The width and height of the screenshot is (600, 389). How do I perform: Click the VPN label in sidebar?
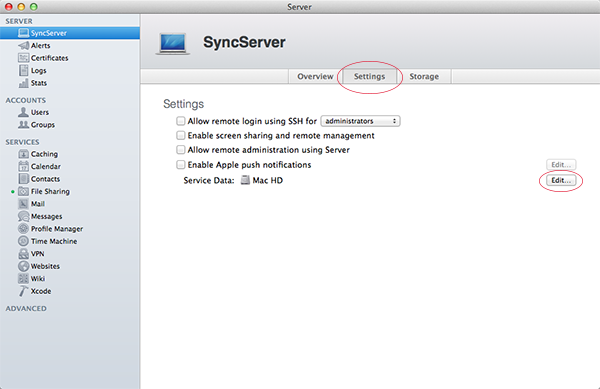[38, 254]
